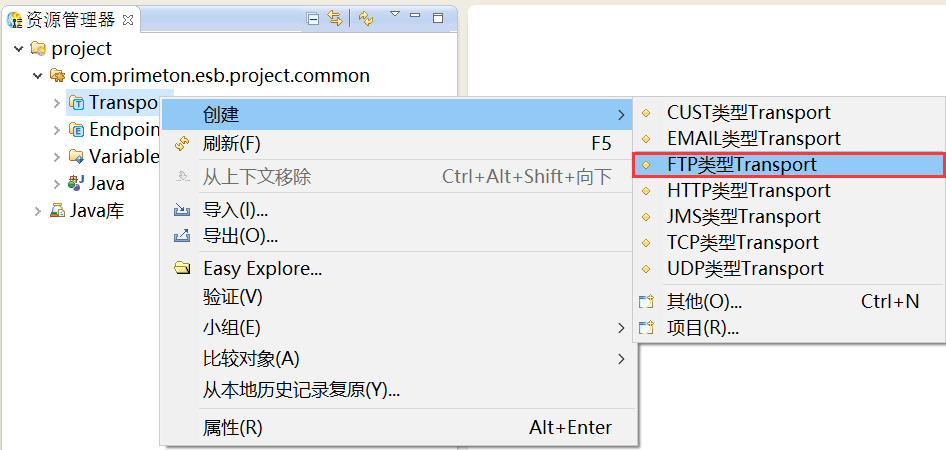
Task: Close the 资源管理器 tab with its X
Action: pos(126,19)
